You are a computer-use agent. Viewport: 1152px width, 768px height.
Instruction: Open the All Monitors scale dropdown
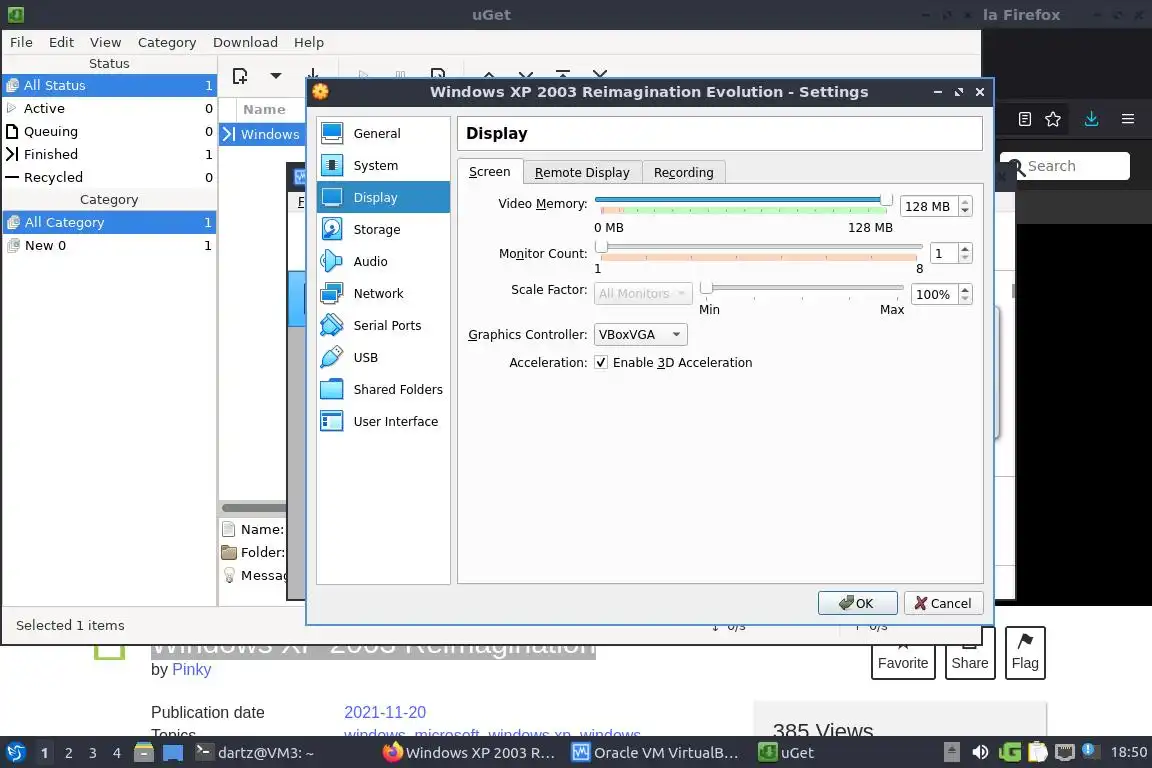tap(643, 293)
